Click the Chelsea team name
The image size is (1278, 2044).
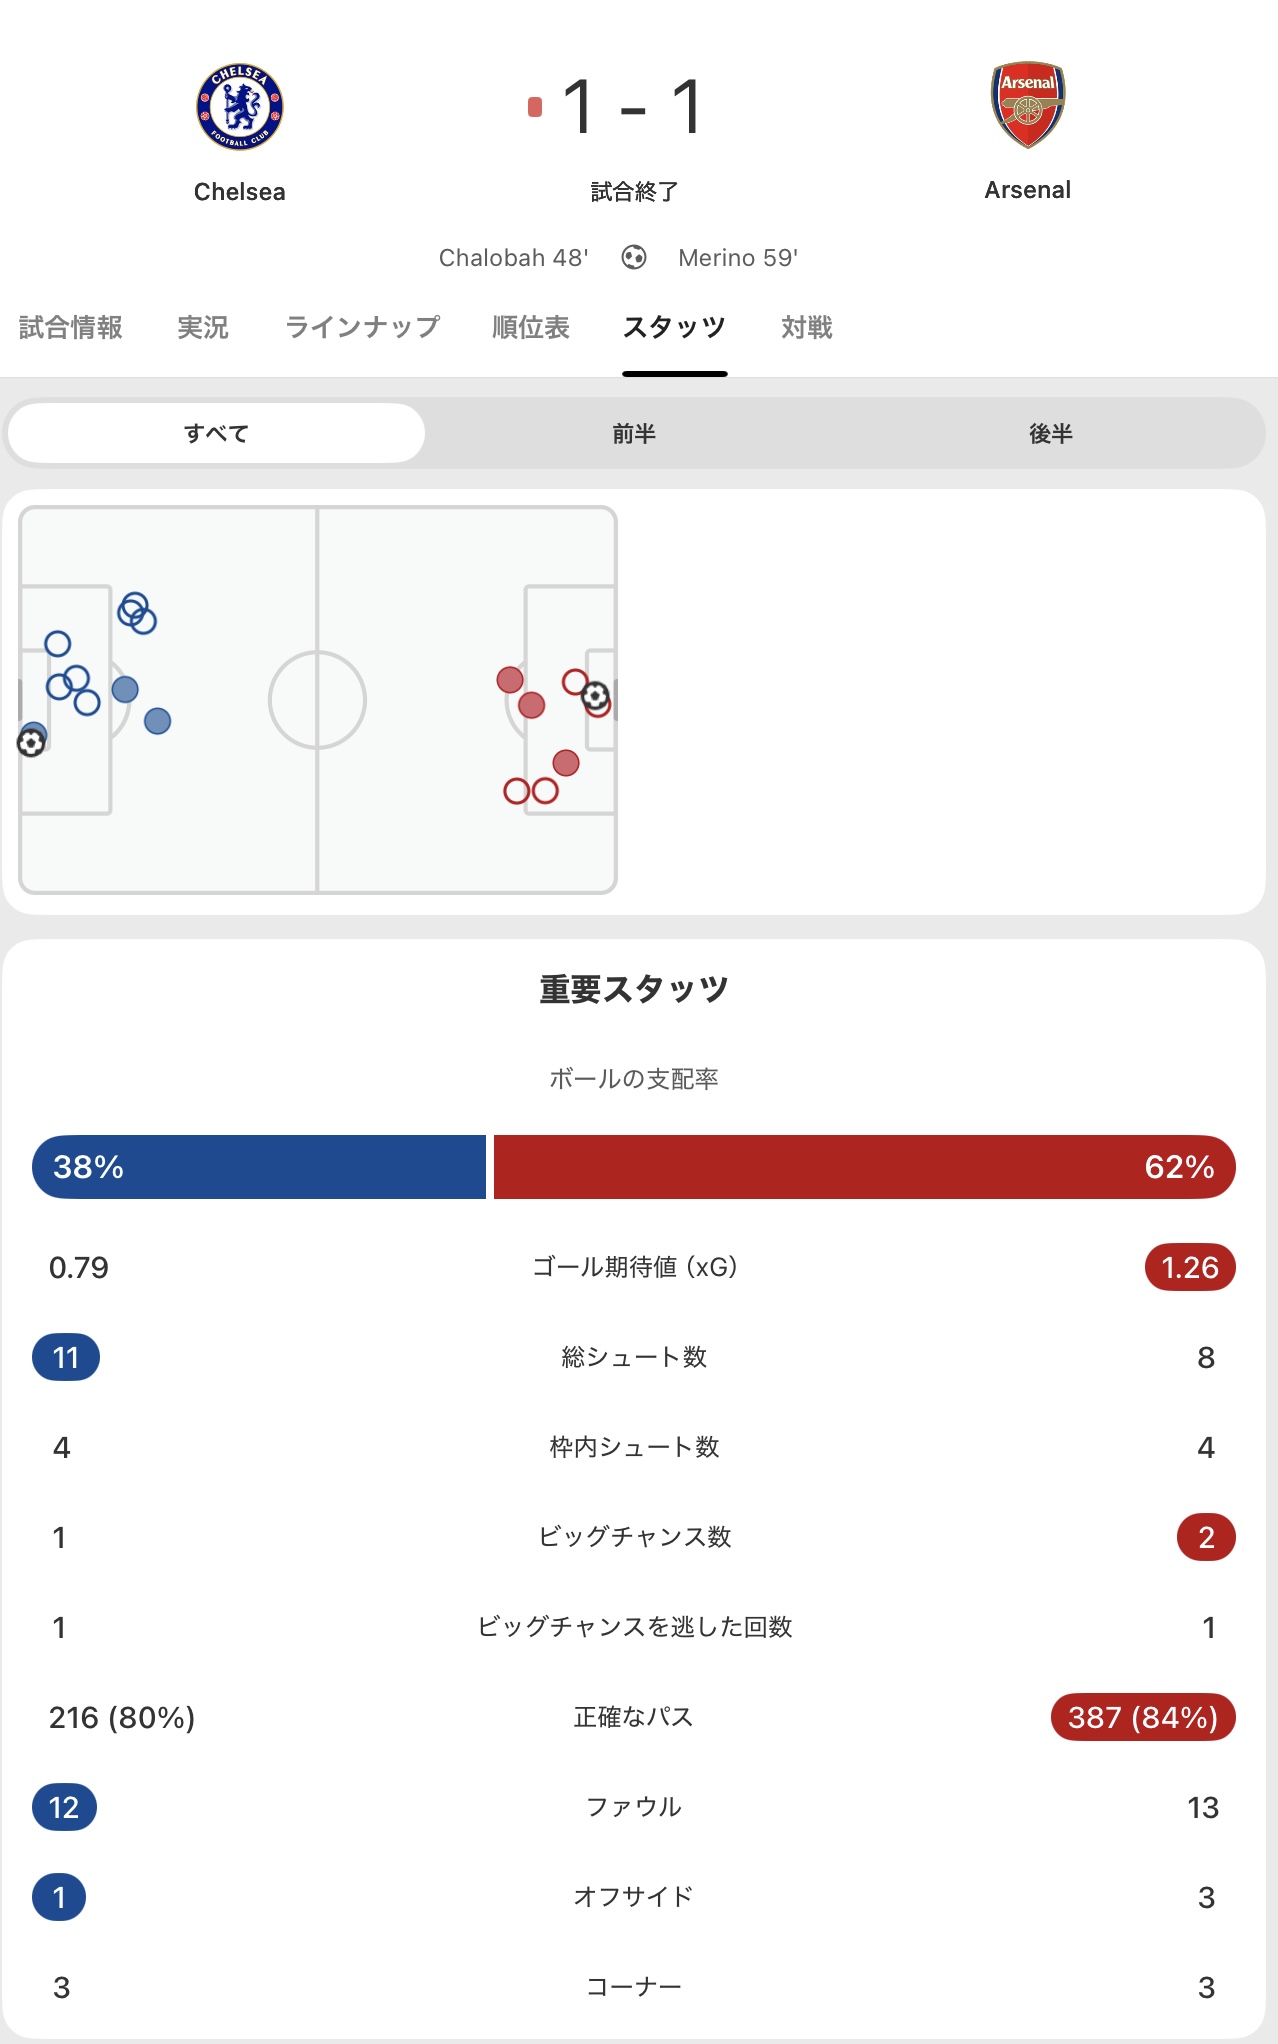(240, 192)
